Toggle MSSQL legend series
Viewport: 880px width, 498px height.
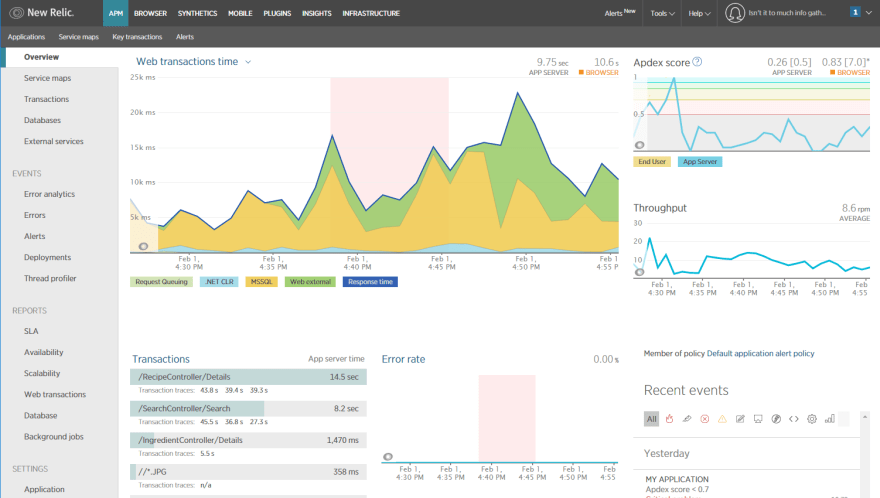click(262, 282)
